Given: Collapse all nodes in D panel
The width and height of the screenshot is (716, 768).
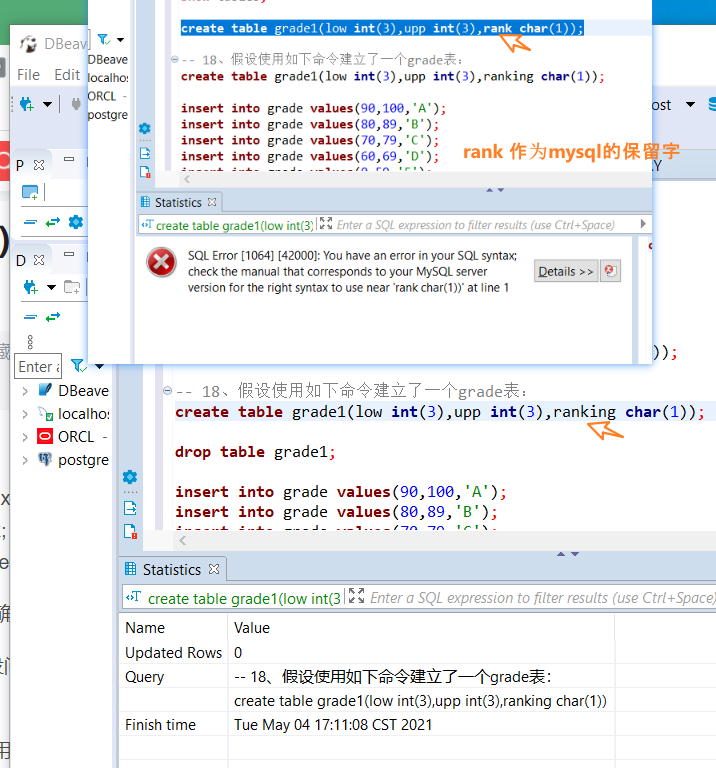Looking at the screenshot, I should coord(30,317).
